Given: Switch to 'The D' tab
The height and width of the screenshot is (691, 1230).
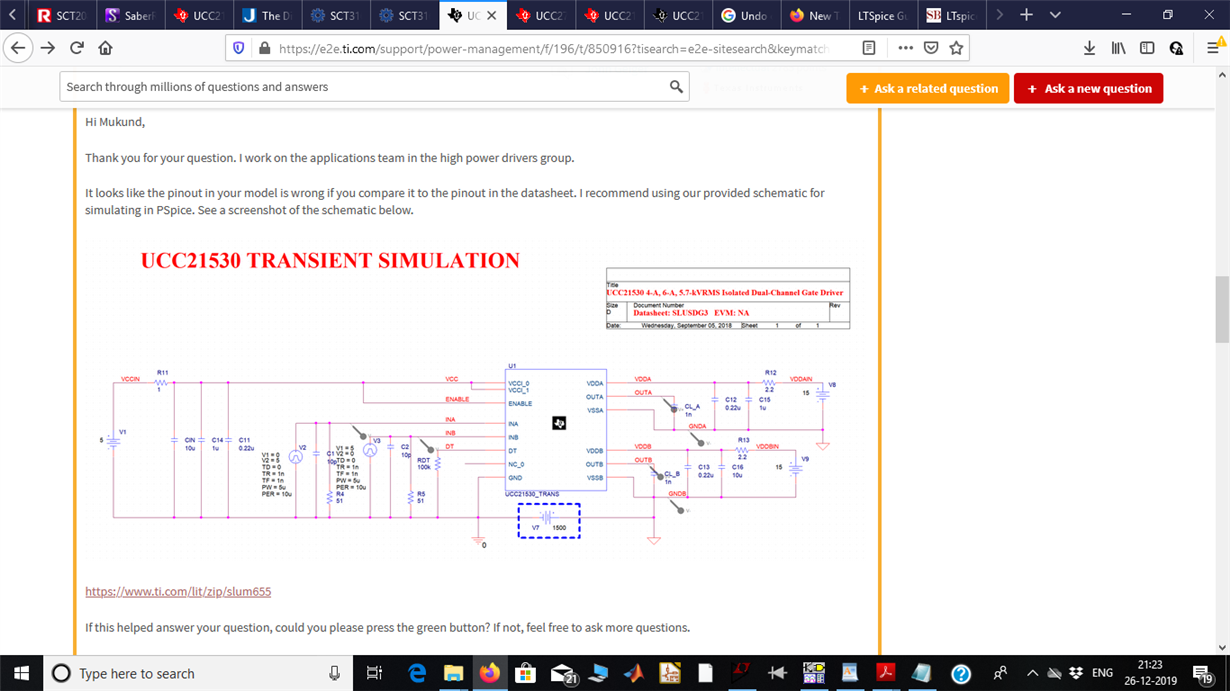Looking at the screenshot, I should 267,16.
